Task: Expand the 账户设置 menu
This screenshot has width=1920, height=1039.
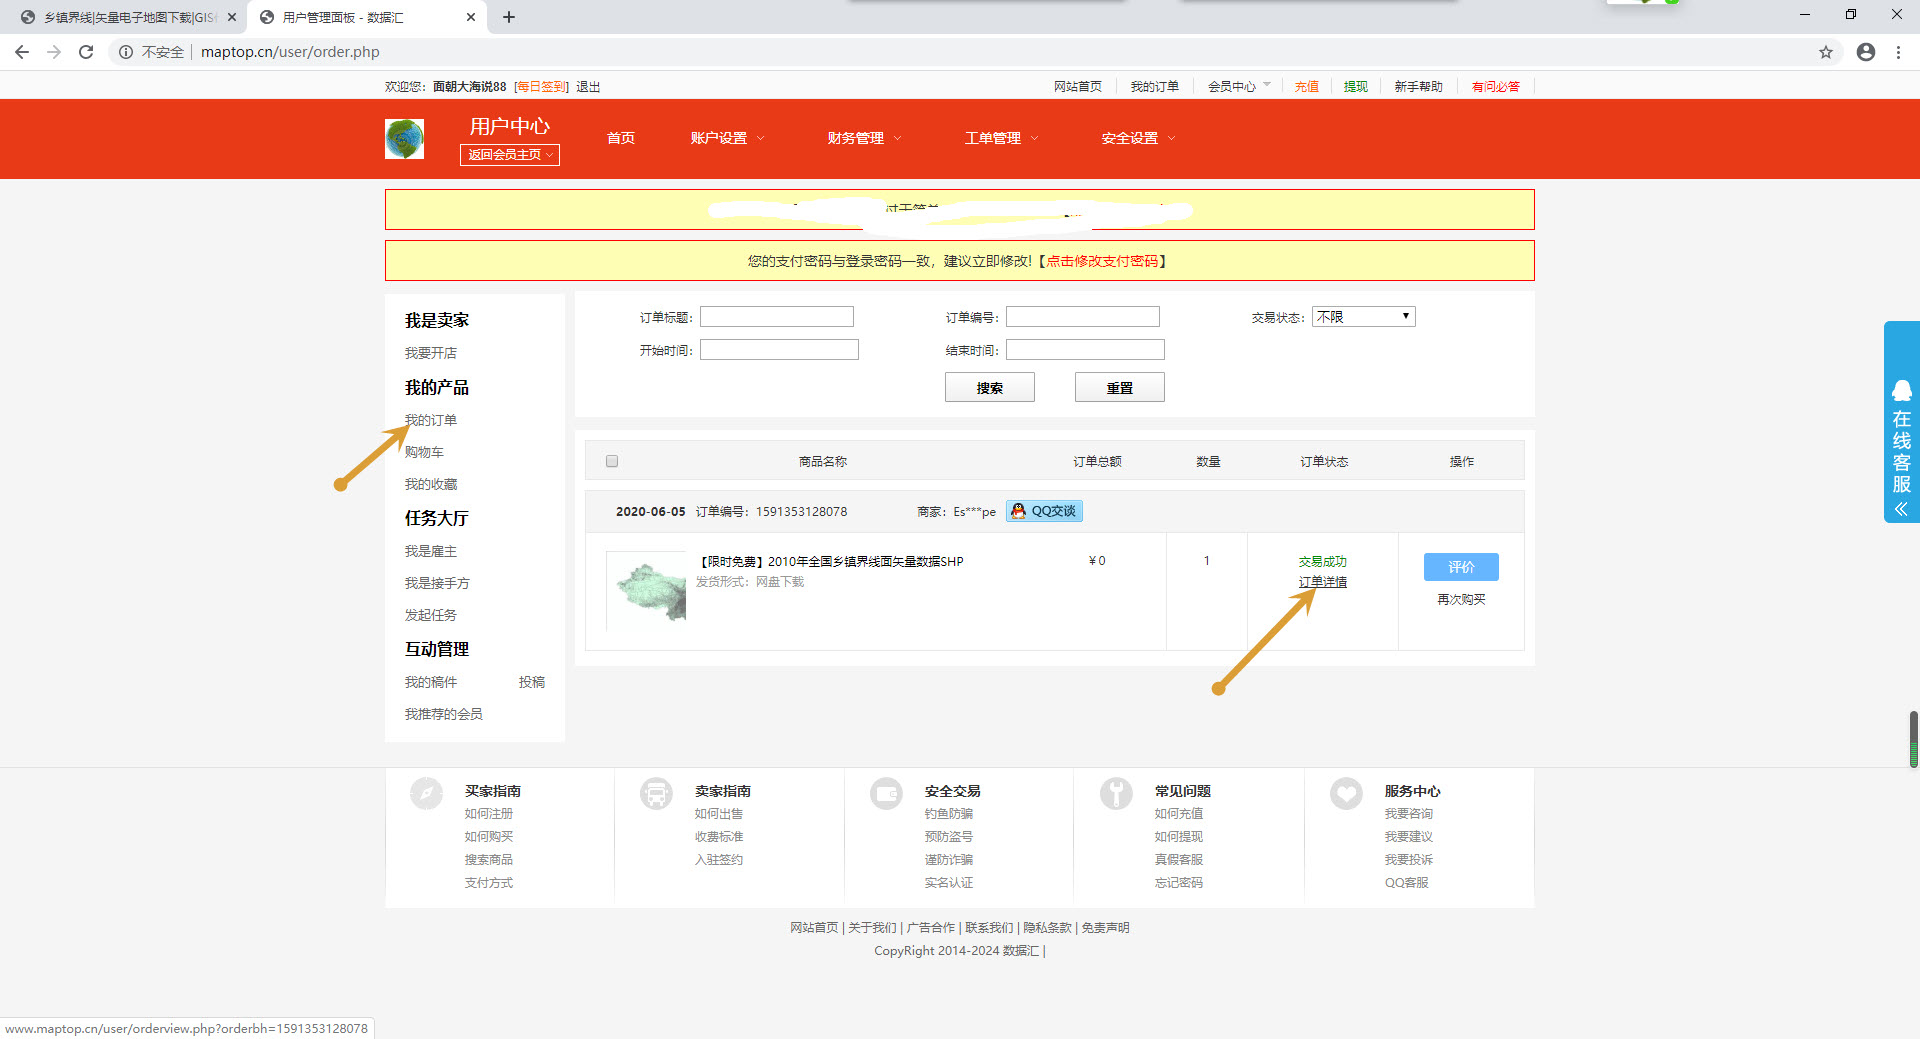Action: tap(727, 138)
